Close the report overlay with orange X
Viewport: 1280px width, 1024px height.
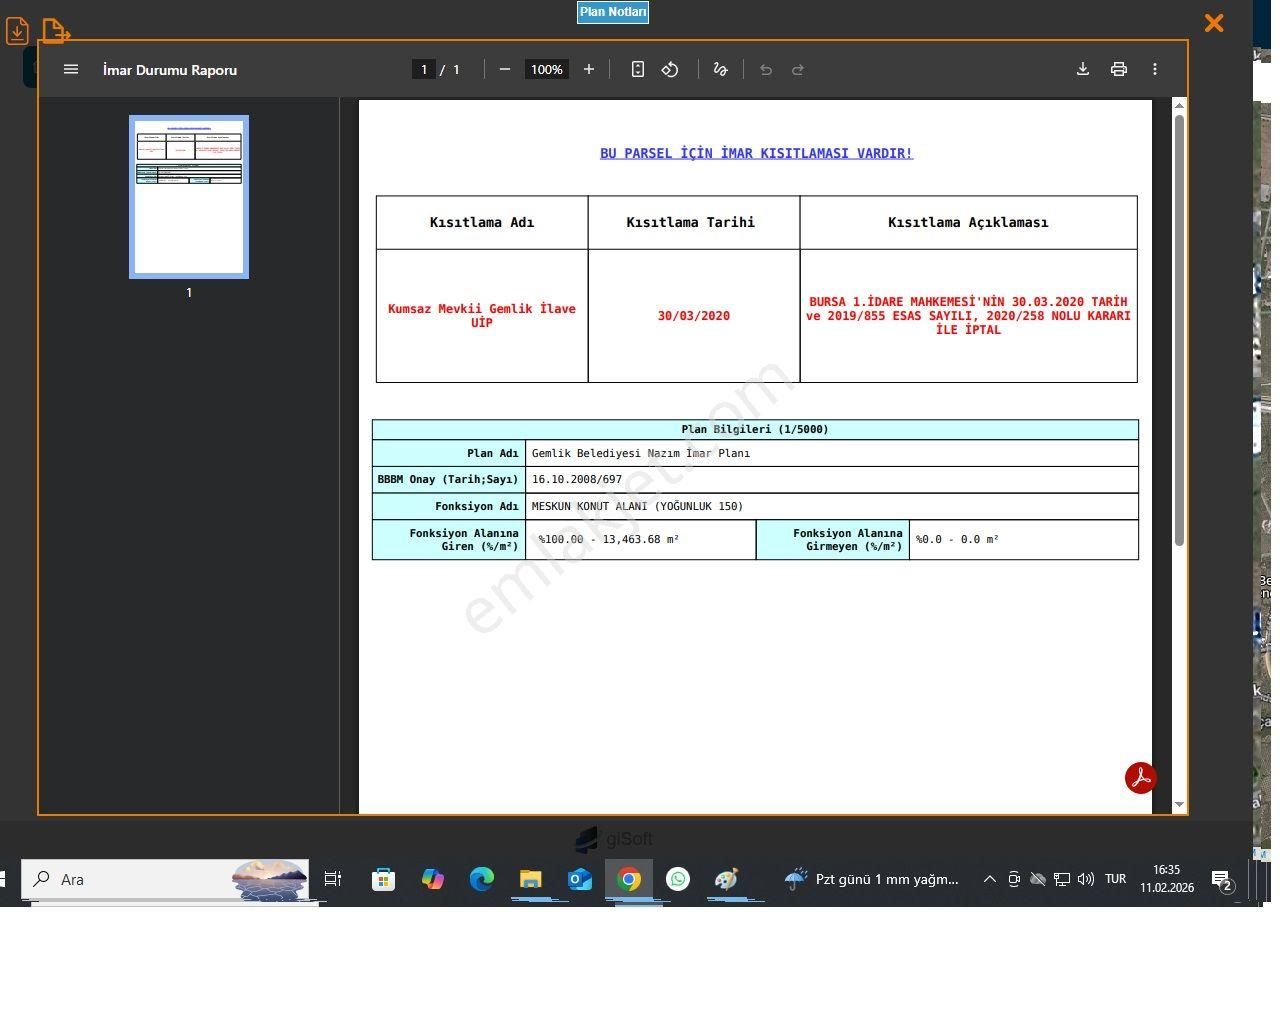coord(1214,23)
